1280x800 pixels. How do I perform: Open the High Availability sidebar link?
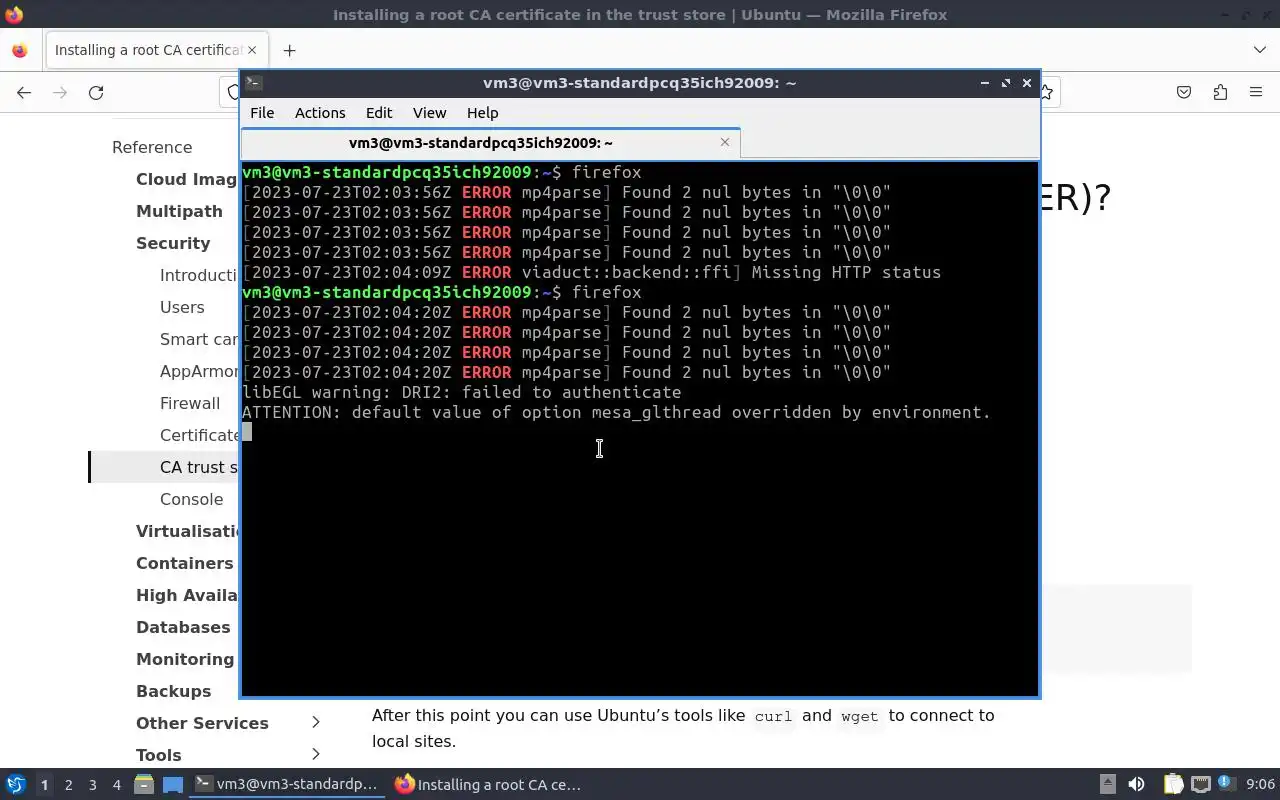click(187, 595)
